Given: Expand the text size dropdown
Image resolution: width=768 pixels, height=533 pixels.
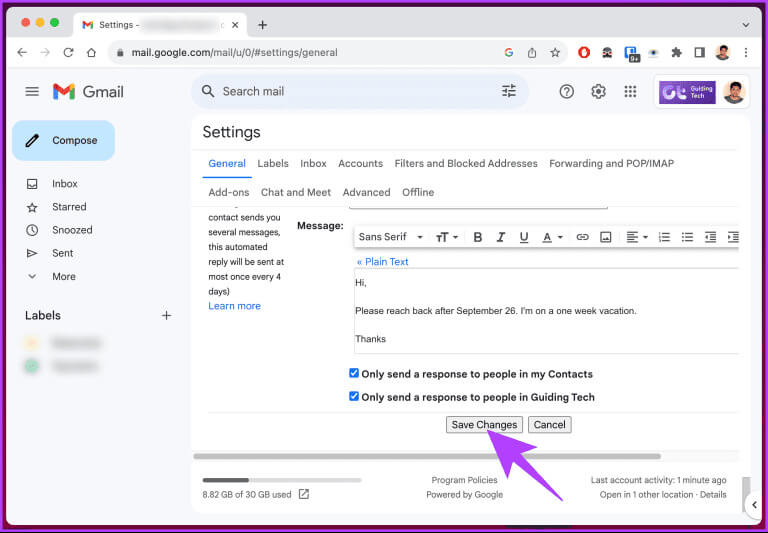Looking at the screenshot, I should coord(446,237).
